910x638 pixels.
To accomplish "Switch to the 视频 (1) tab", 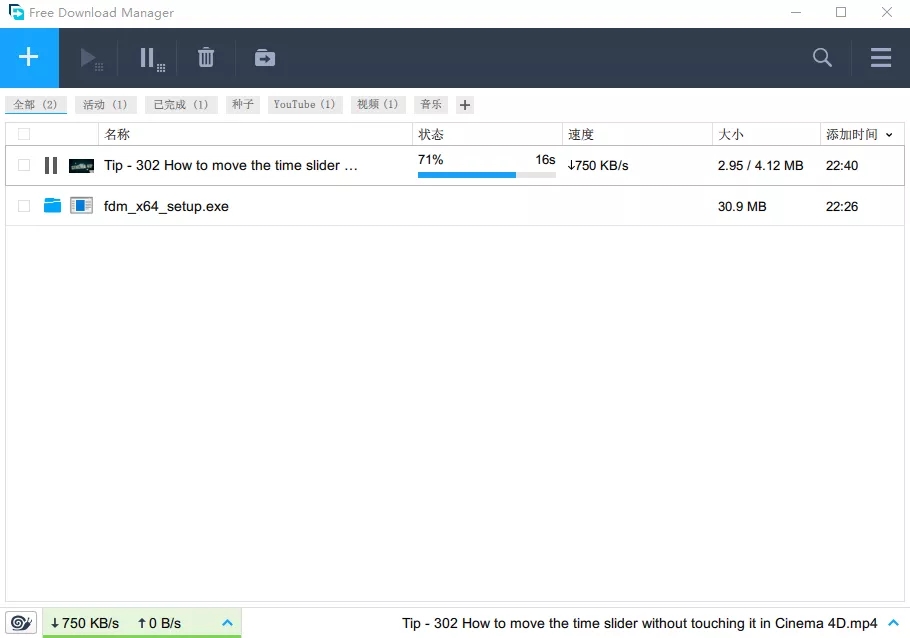I will 378,104.
